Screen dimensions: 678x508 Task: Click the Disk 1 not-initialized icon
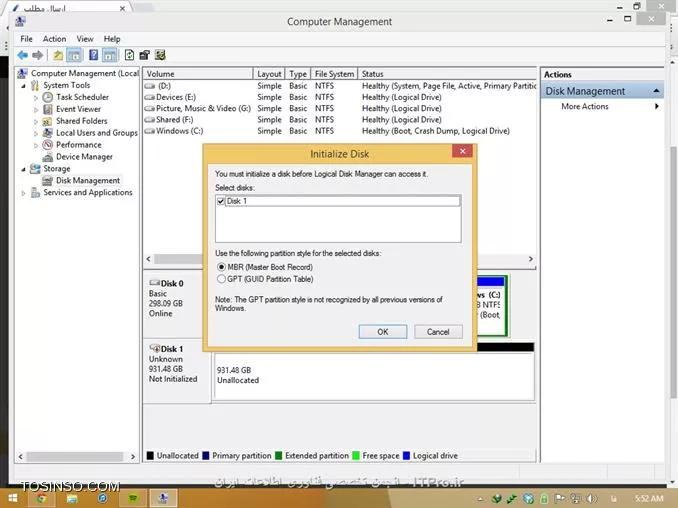[x=154, y=348]
